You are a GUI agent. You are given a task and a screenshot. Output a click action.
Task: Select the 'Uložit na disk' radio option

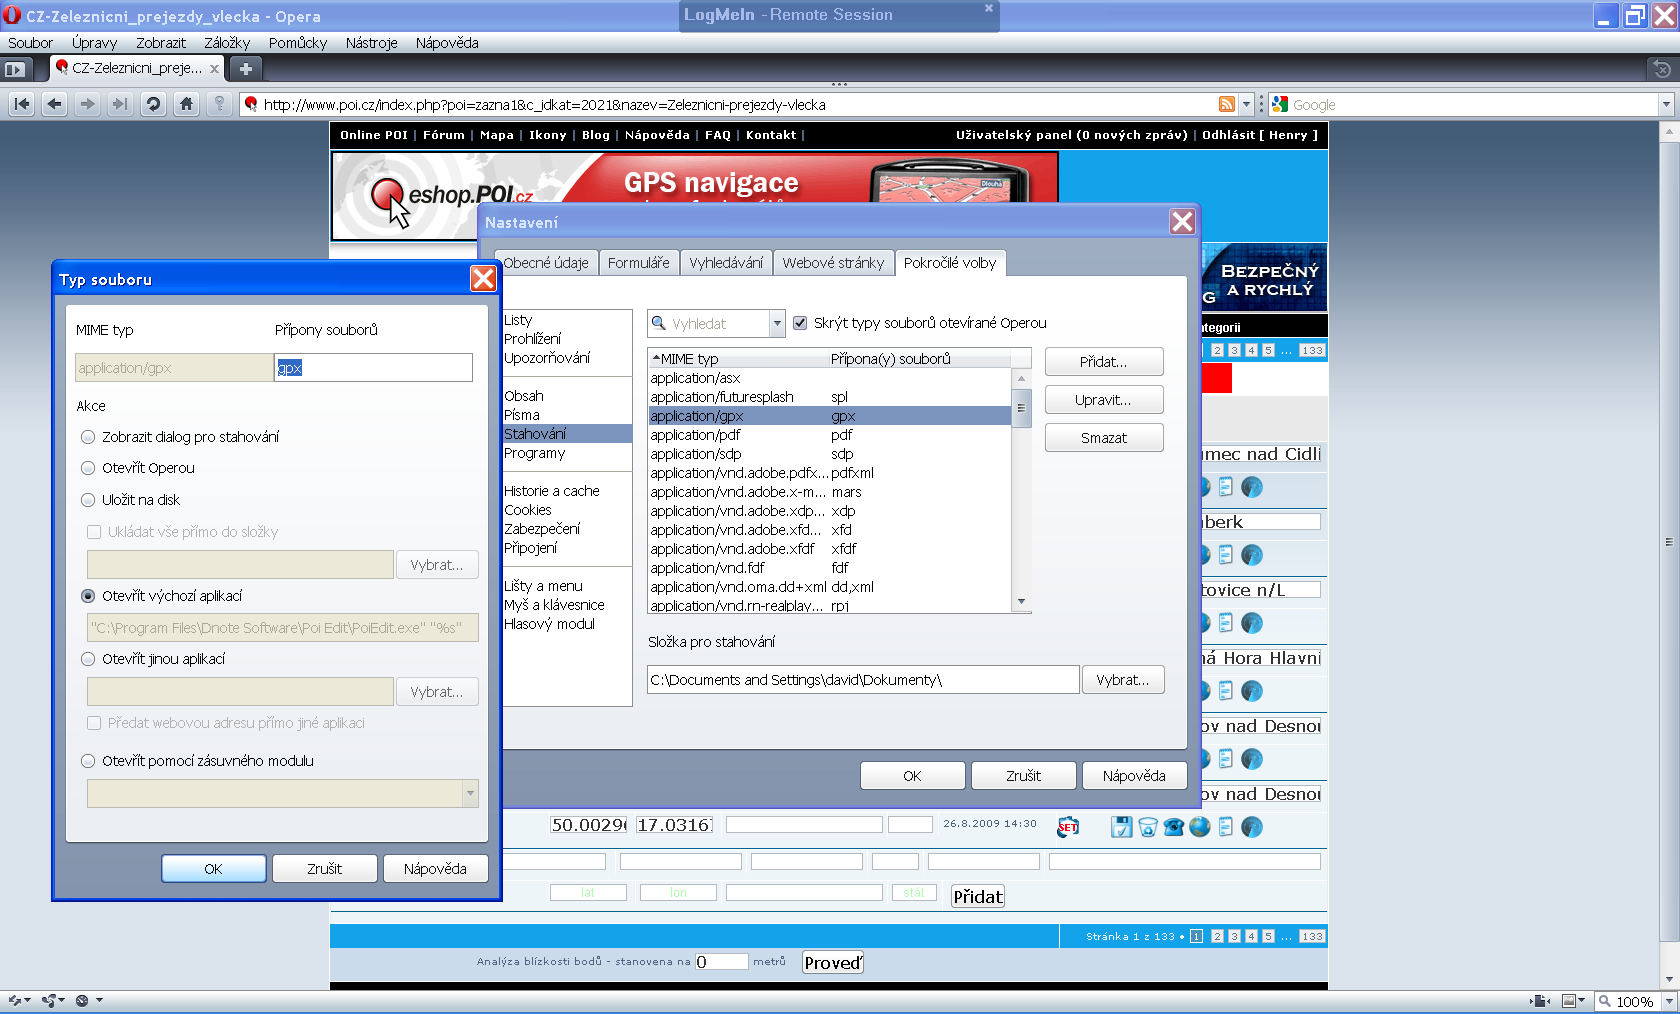click(88, 500)
